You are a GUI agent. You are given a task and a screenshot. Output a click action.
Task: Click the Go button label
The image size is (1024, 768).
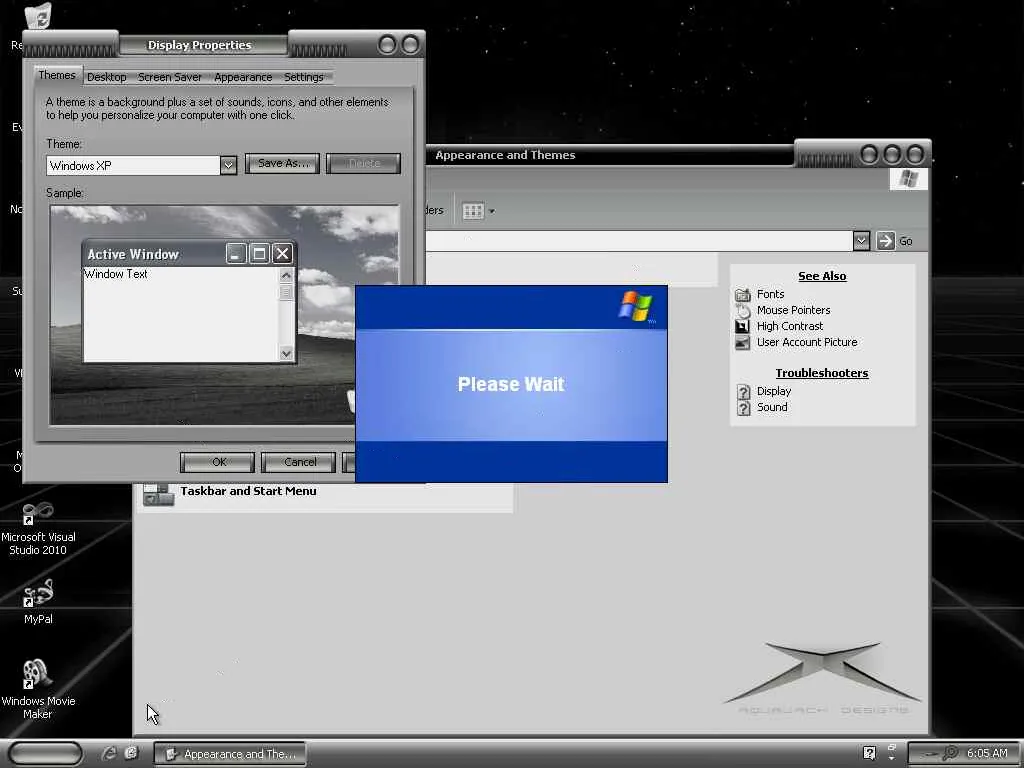click(x=906, y=241)
